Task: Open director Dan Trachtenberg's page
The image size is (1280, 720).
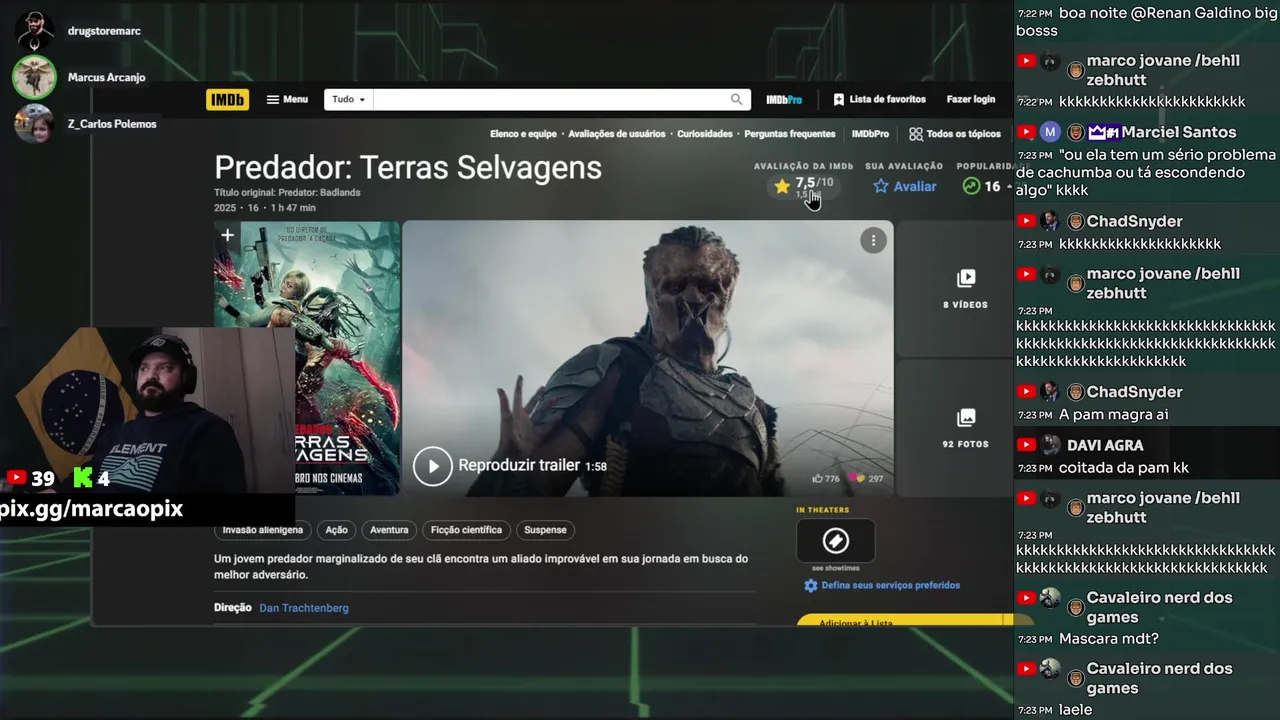Action: click(x=304, y=608)
